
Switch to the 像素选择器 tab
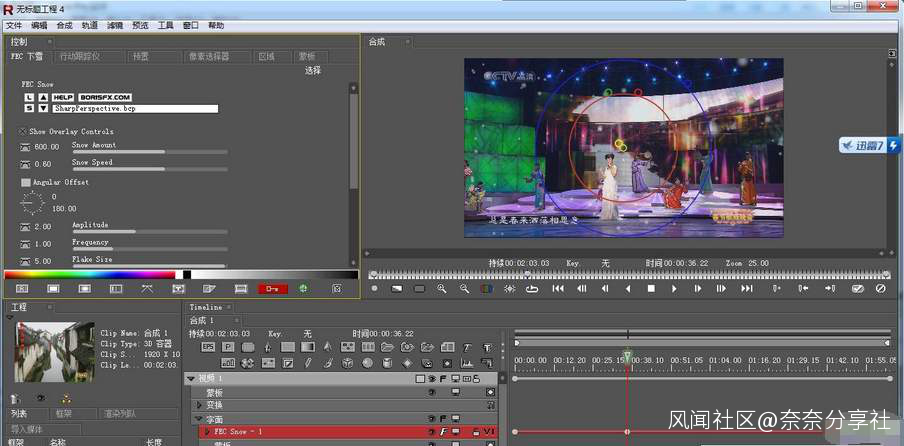208,57
